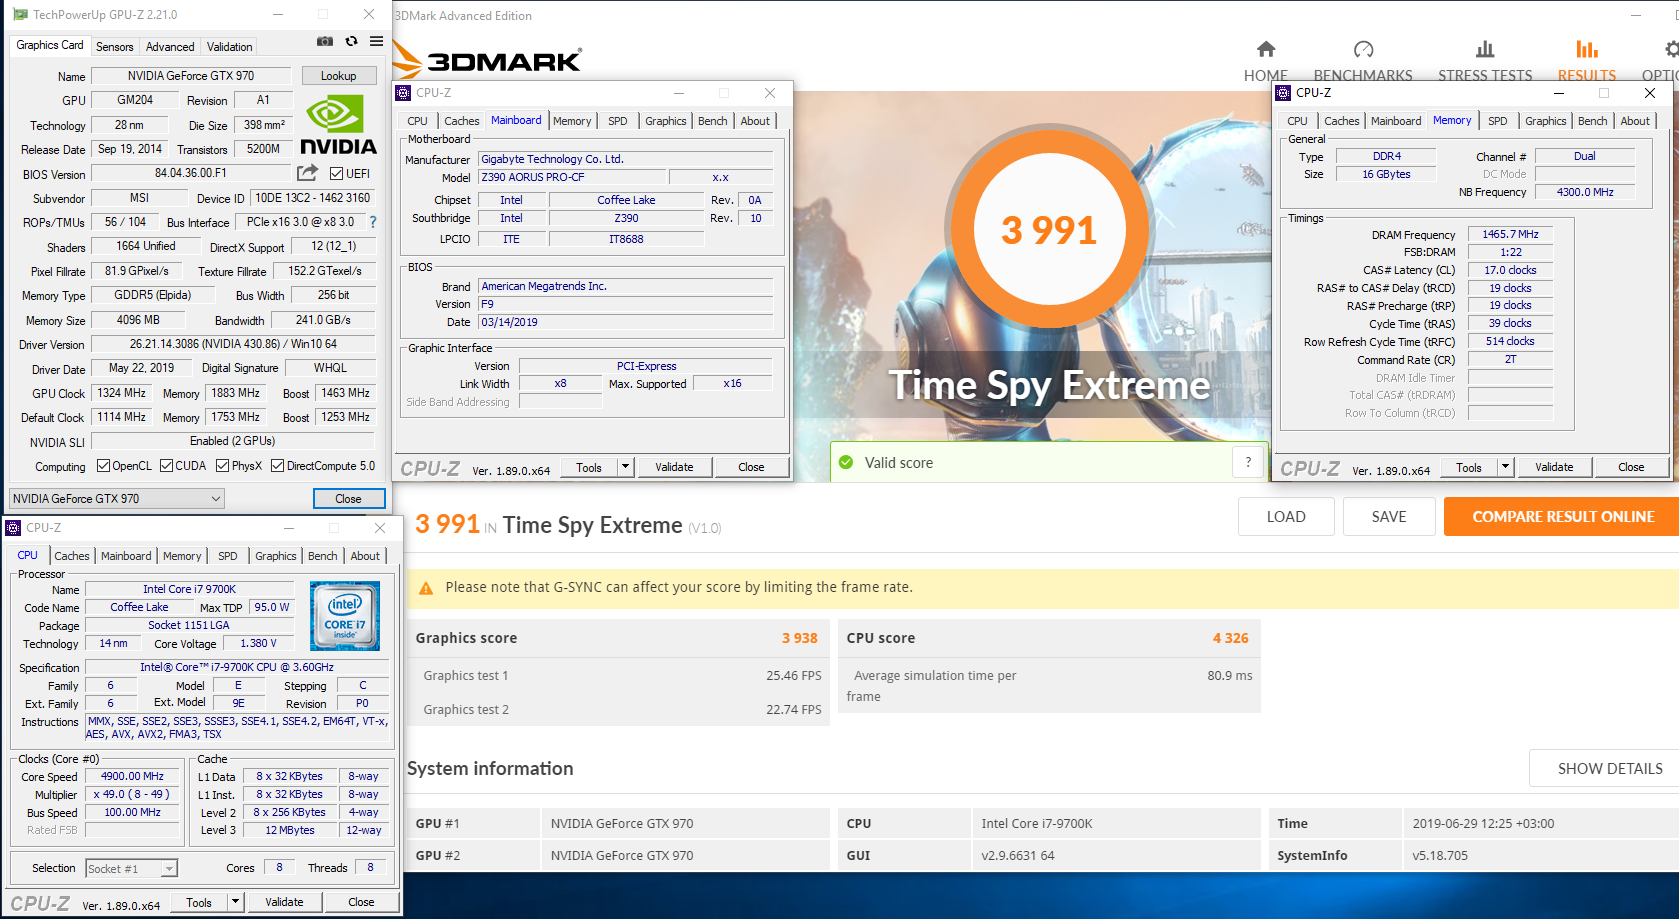Image resolution: width=1679 pixels, height=919 pixels.
Task: Click the Memory CPU-Z window title icon
Action: [1284, 93]
